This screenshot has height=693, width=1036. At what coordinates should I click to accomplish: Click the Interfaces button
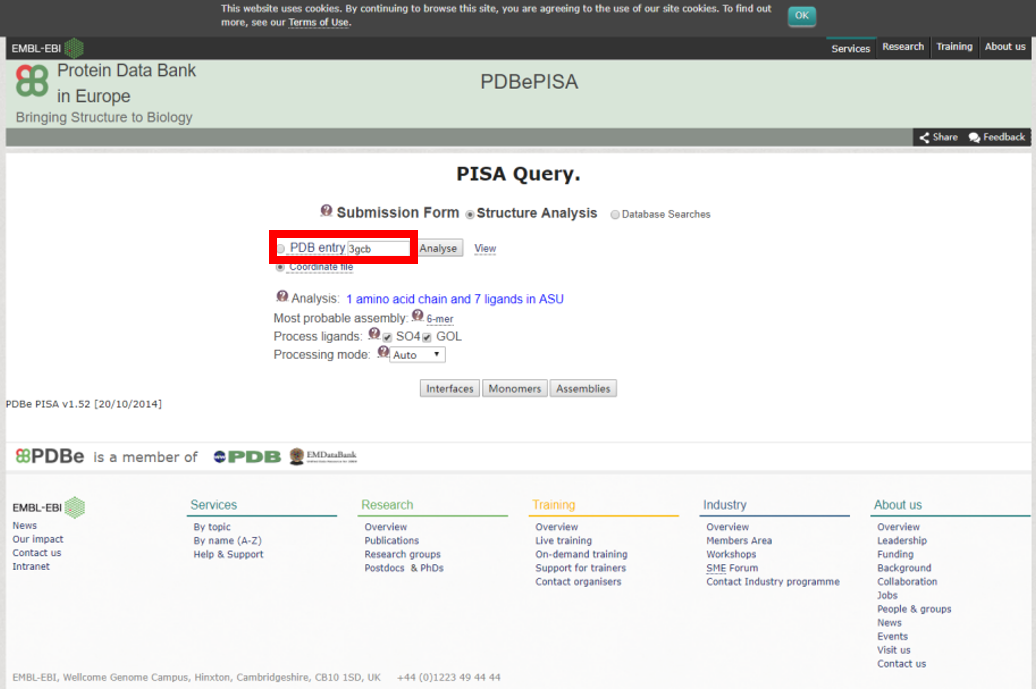tap(450, 389)
